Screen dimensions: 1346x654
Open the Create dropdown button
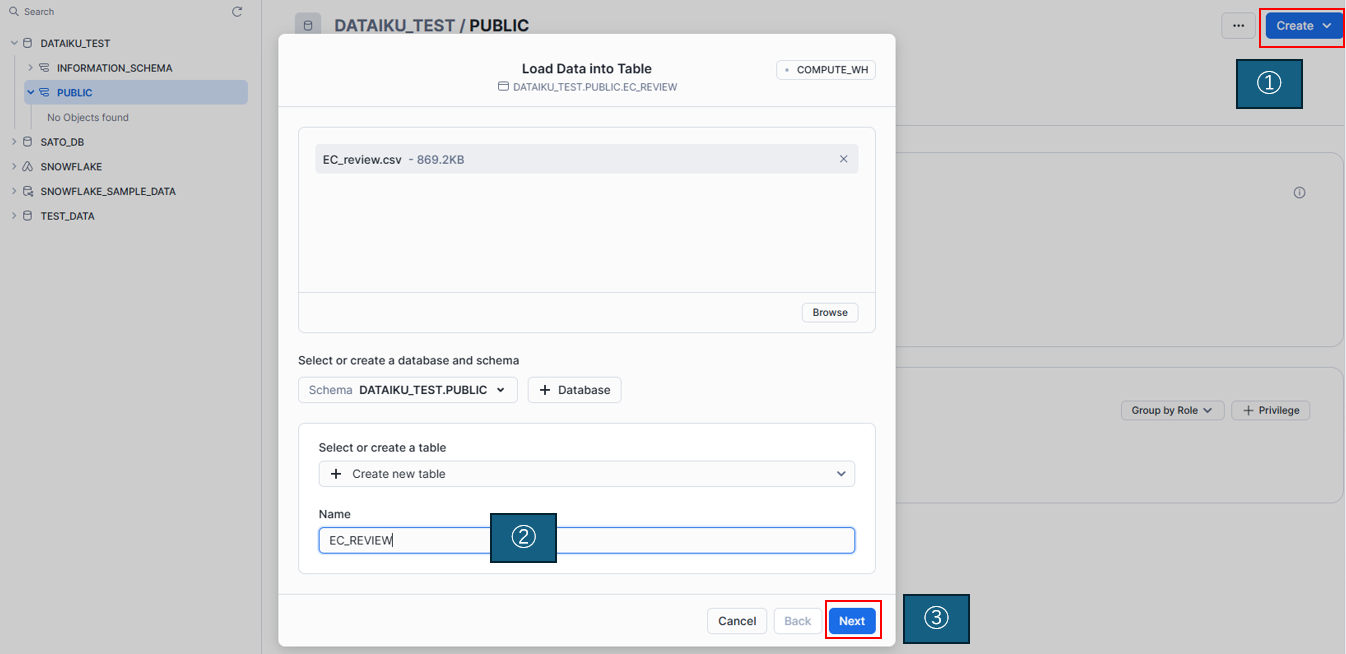pos(1304,26)
